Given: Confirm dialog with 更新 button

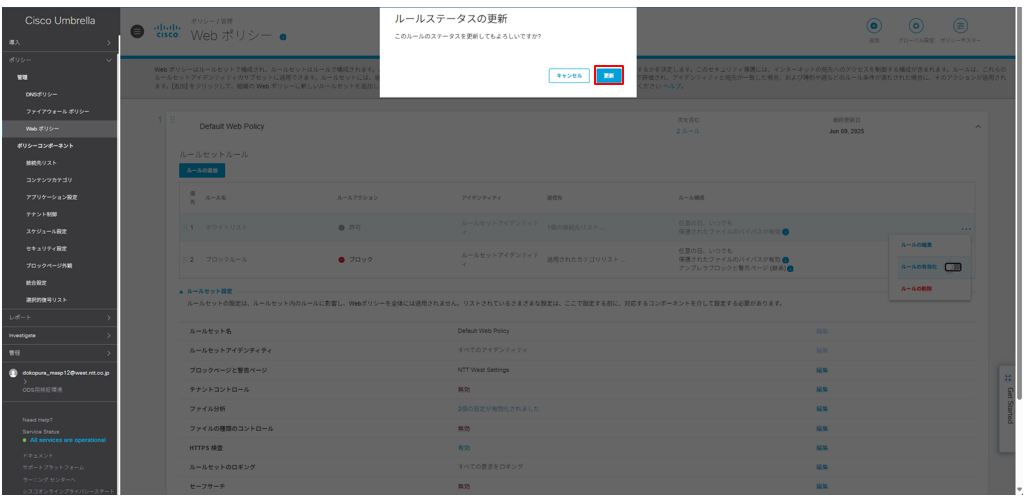Looking at the screenshot, I should (609, 76).
